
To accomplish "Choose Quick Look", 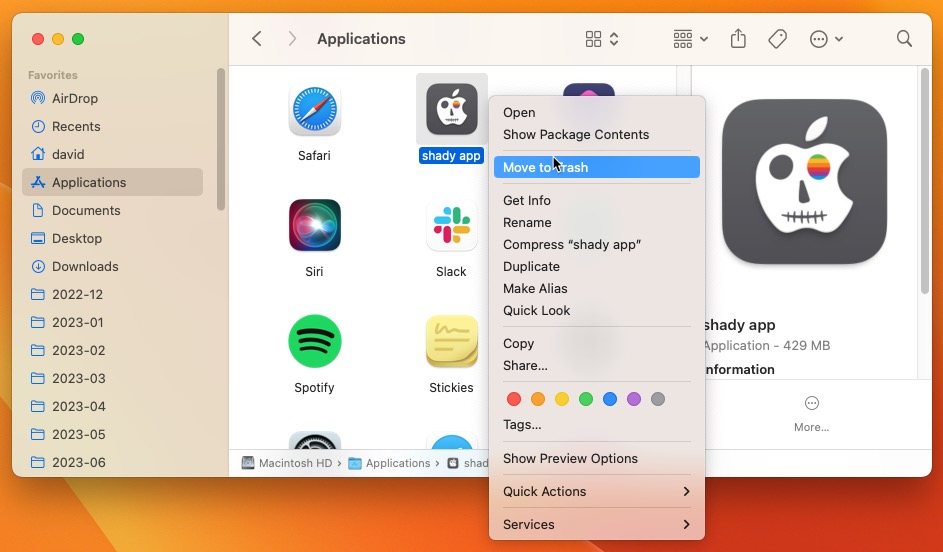I will click(597, 311).
